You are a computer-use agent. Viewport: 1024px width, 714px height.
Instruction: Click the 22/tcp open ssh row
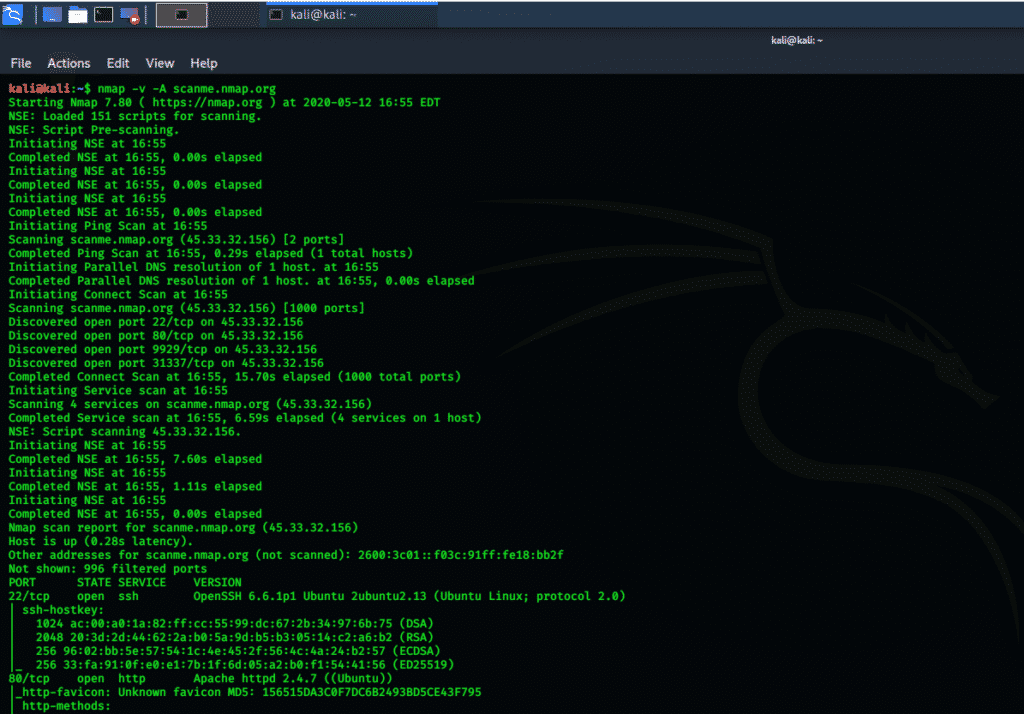click(x=317, y=596)
